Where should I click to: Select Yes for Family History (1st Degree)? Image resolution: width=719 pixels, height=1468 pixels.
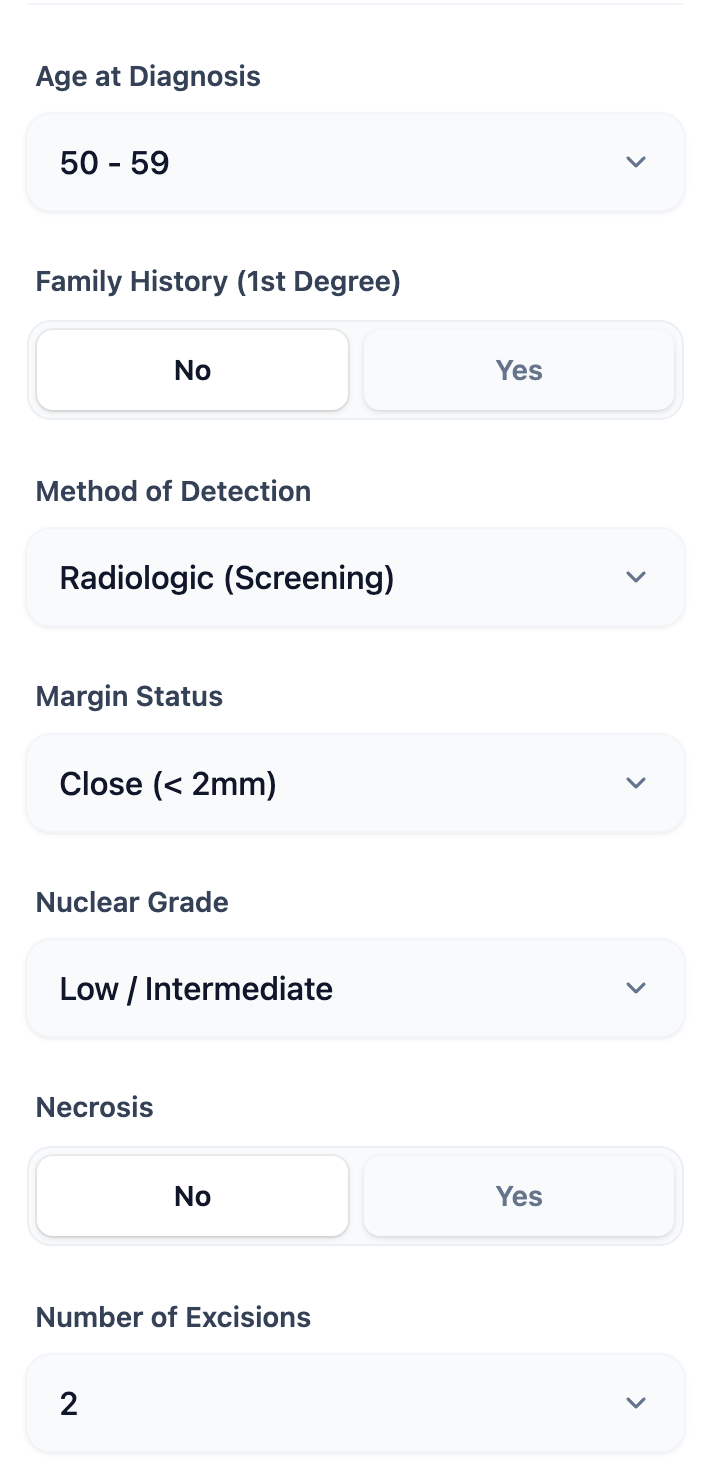(x=518, y=369)
